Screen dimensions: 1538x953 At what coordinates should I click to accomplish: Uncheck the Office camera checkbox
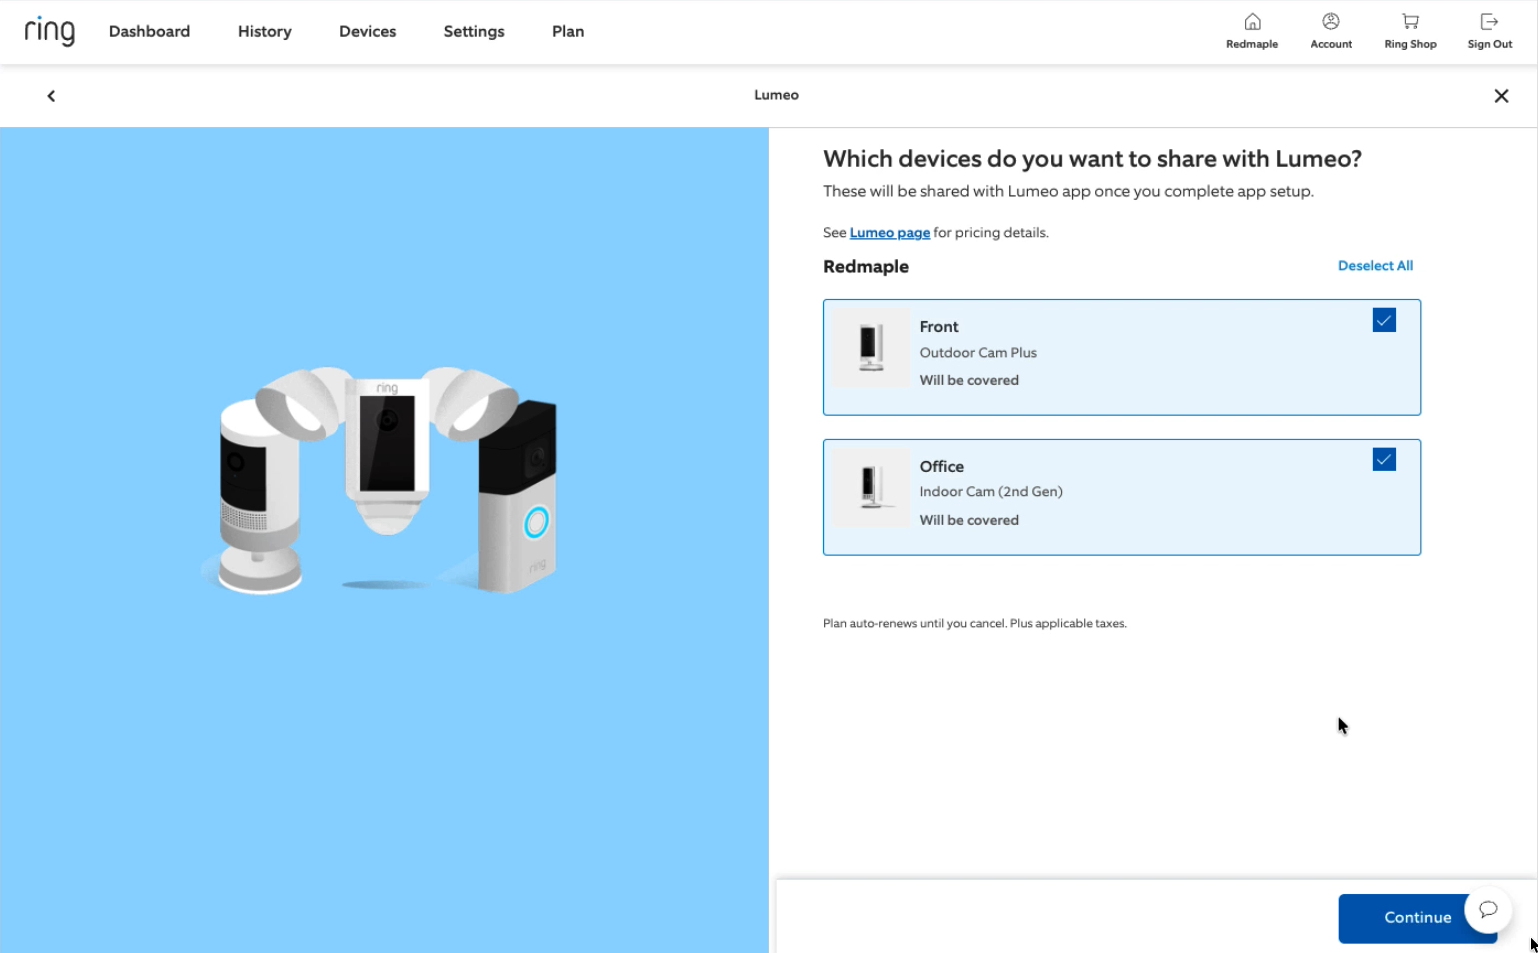(1384, 460)
